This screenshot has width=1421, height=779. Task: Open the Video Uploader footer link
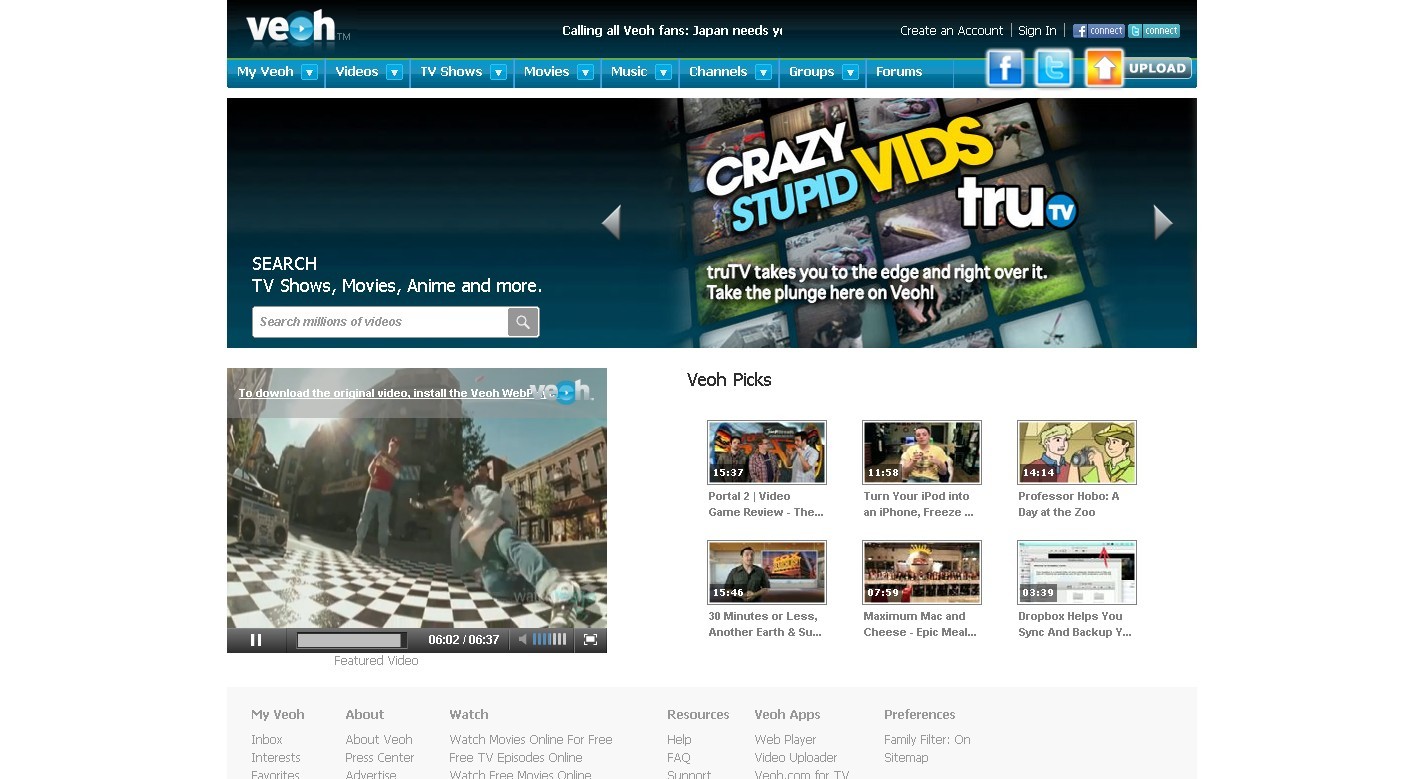coord(796,758)
